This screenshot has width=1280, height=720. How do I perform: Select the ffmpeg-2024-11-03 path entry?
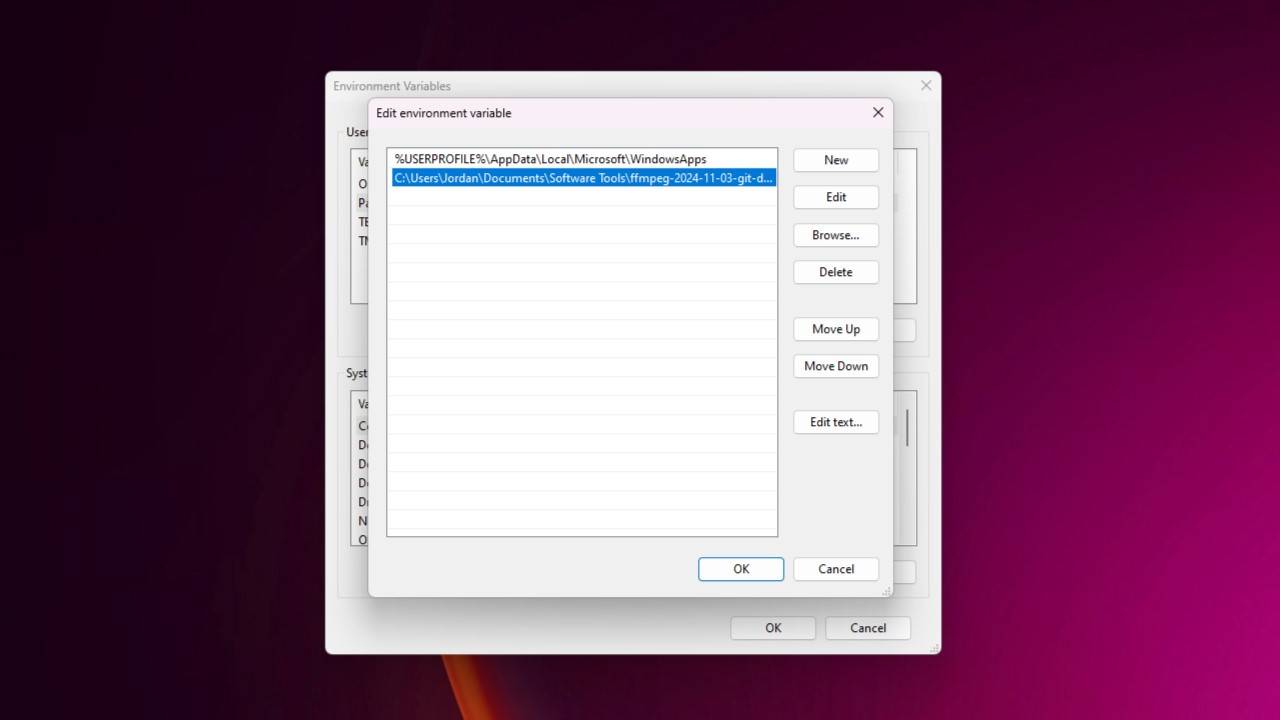point(583,178)
